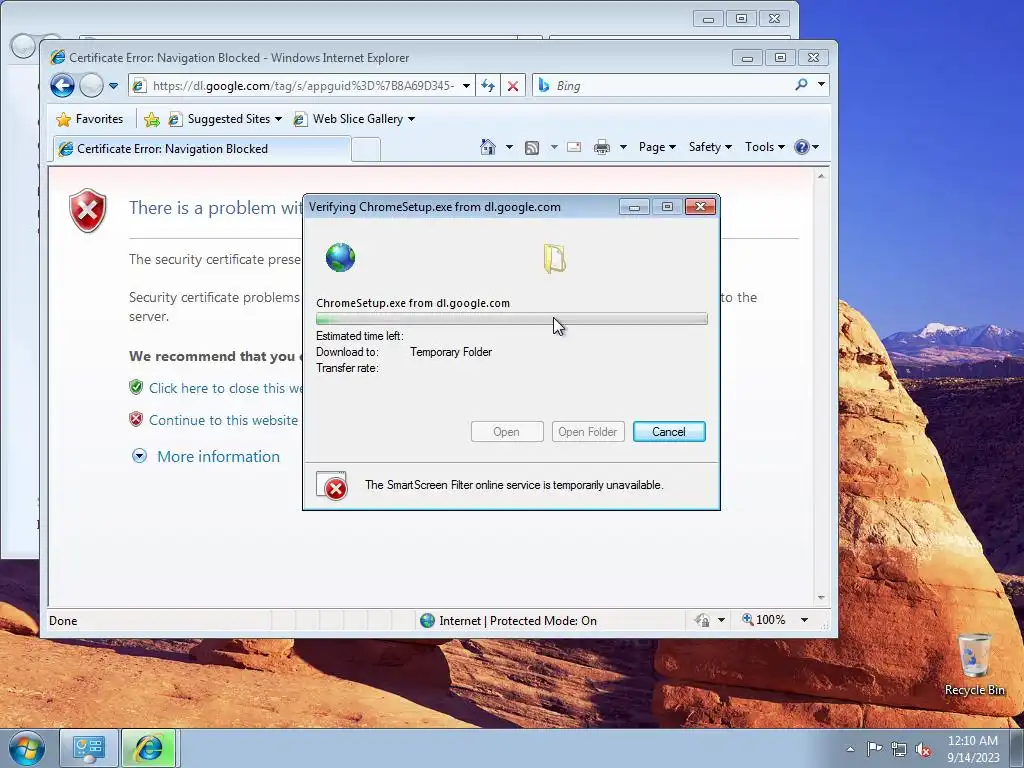This screenshot has width=1024, height=768.
Task: Click the search magnifier icon
Action: tap(801, 85)
